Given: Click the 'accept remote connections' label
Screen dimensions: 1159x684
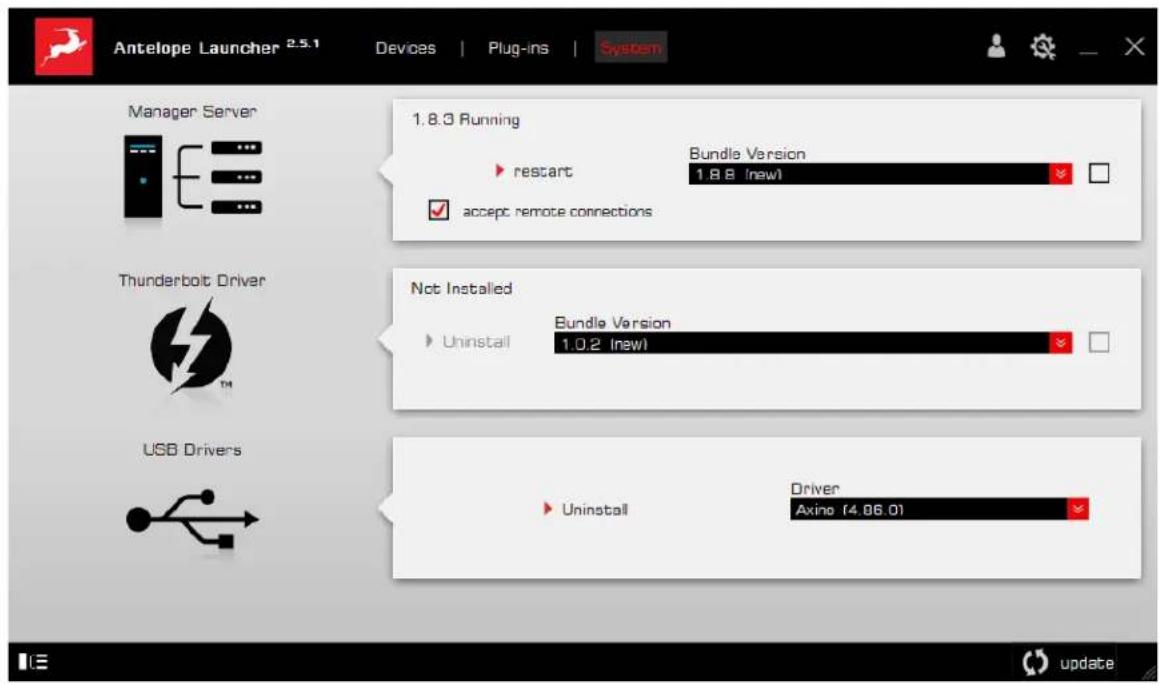Looking at the screenshot, I should 557,211.
